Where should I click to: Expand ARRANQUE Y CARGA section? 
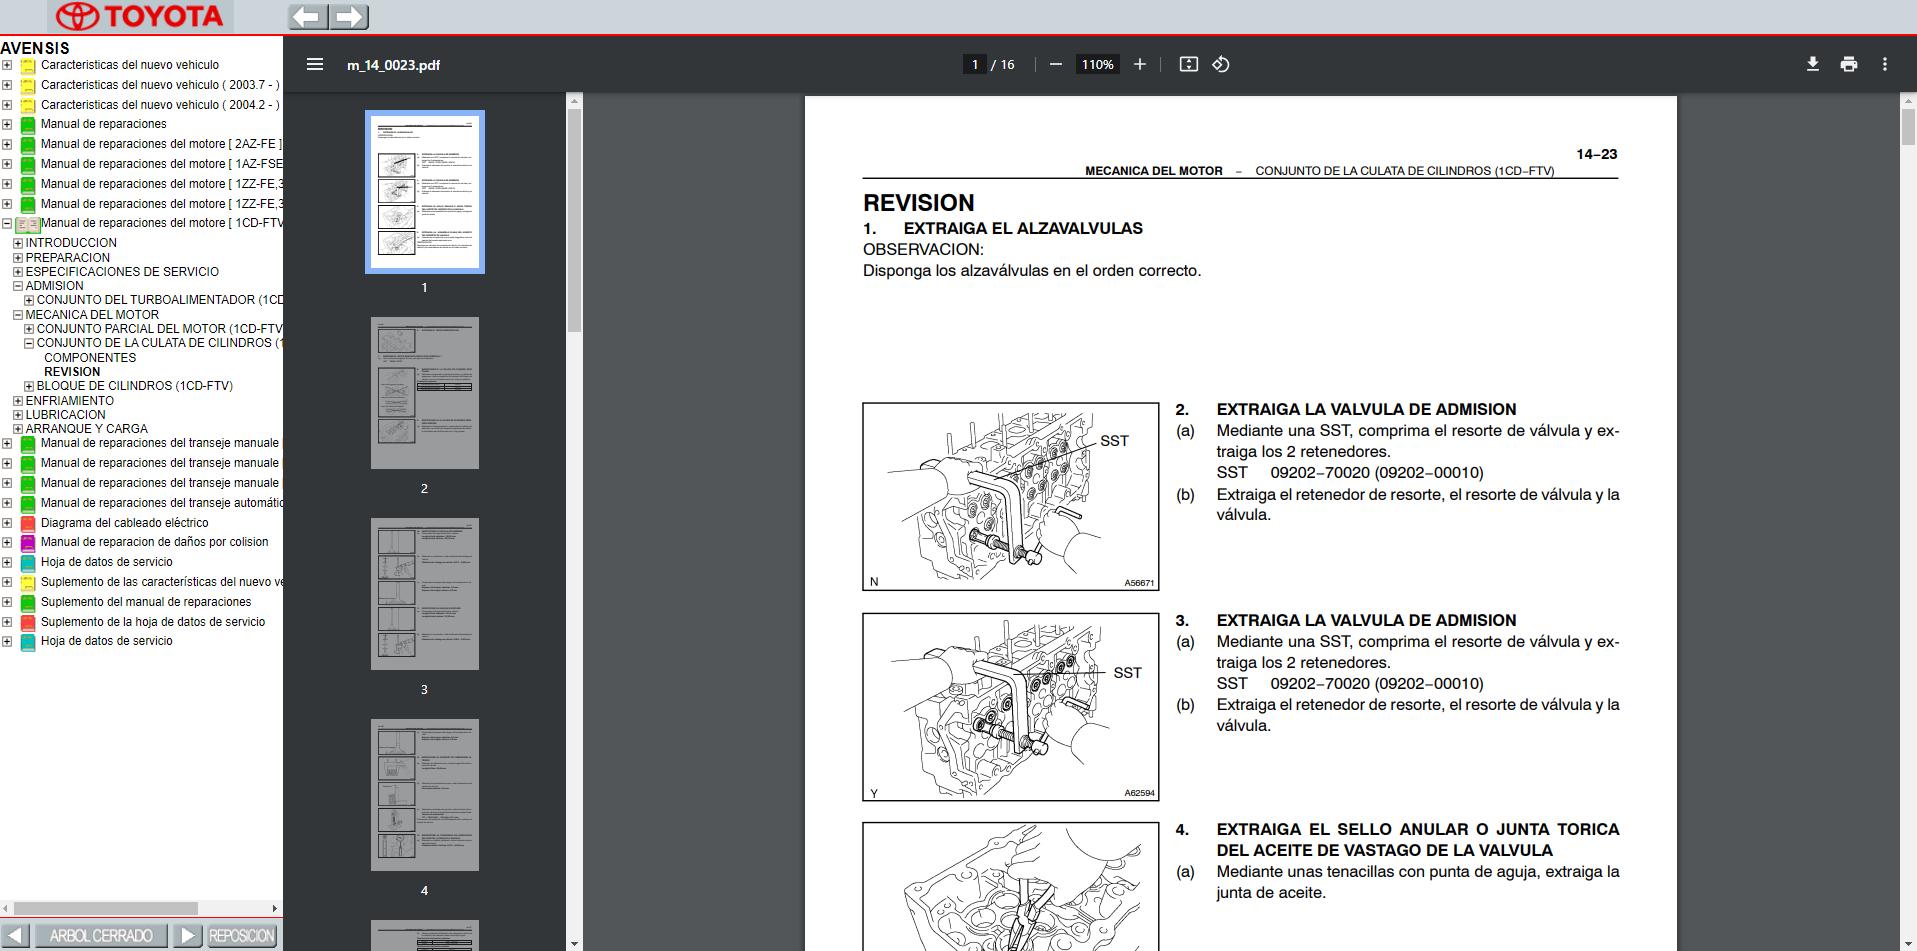click(18, 429)
